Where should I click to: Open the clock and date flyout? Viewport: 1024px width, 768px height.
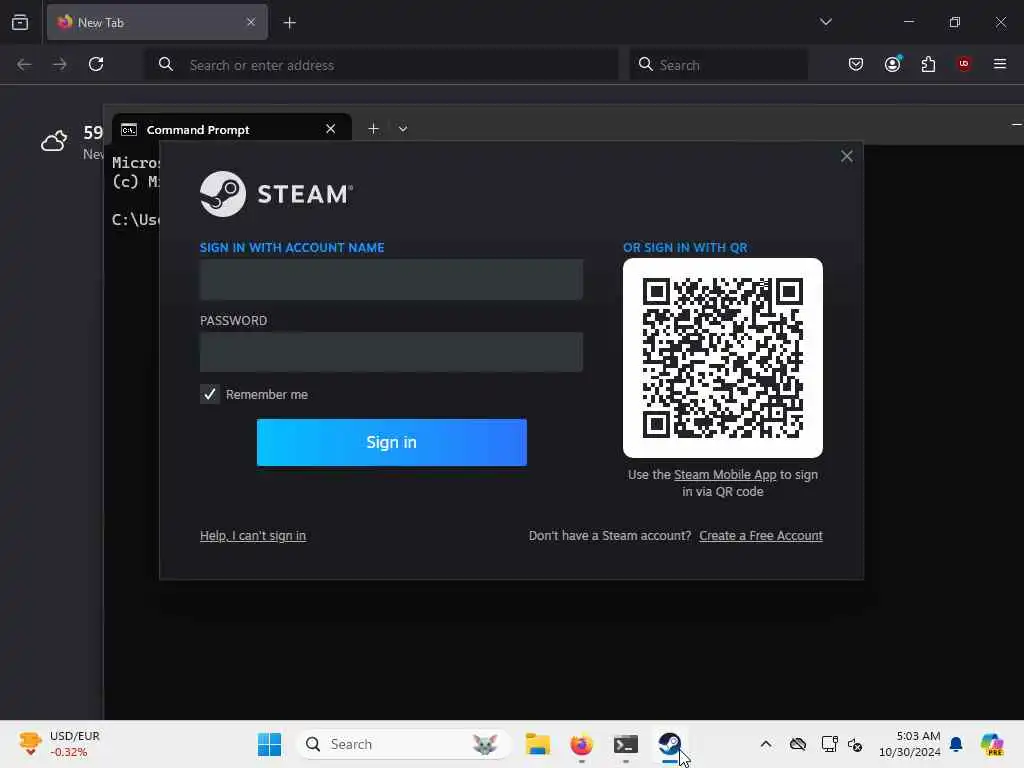(x=910, y=744)
